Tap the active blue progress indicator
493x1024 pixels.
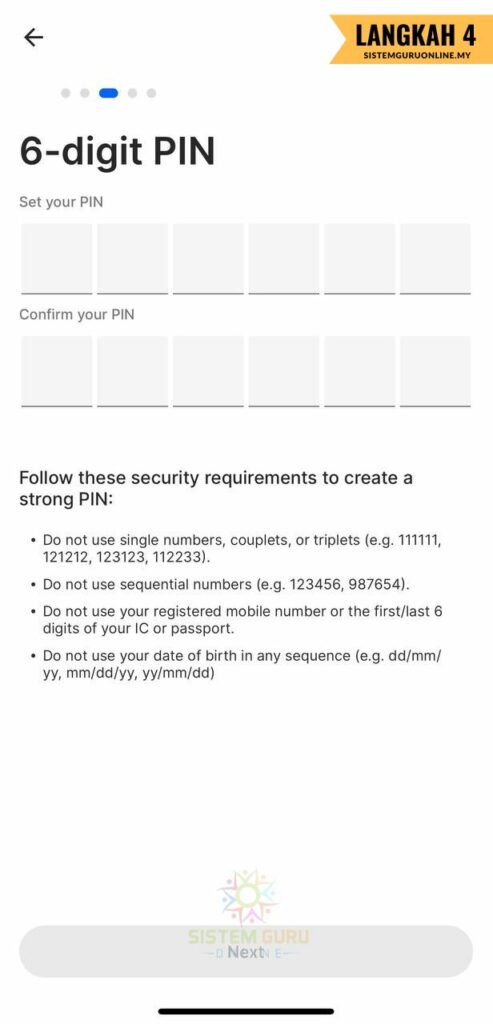pos(108,93)
